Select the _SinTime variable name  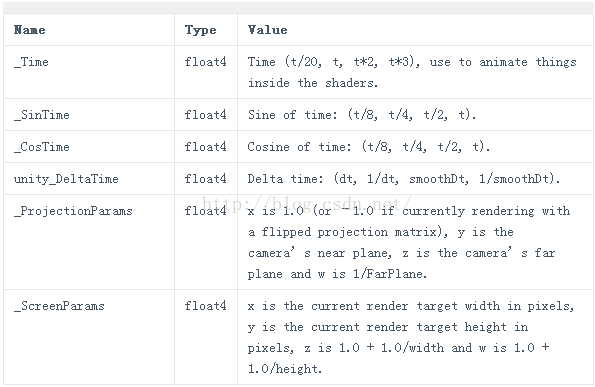click(42, 115)
